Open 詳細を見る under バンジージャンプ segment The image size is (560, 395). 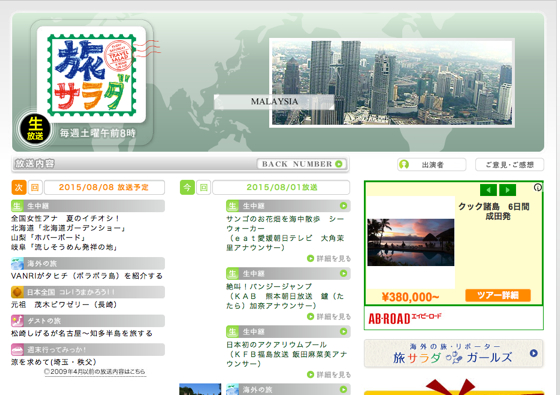pyautogui.click(x=329, y=316)
